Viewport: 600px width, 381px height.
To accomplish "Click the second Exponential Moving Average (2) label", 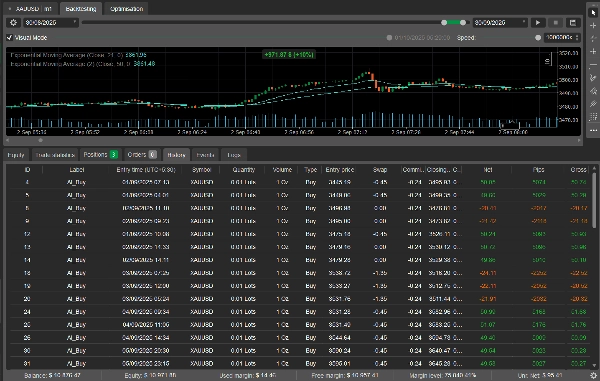I will coord(83,64).
